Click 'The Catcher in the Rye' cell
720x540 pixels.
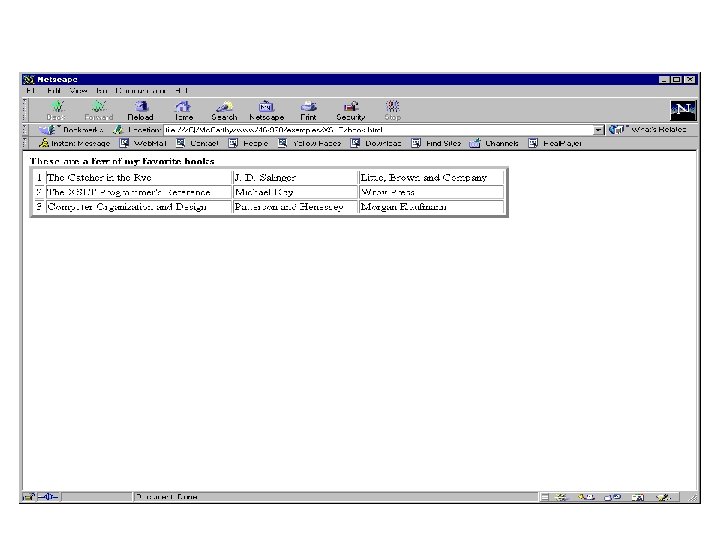coord(139,178)
